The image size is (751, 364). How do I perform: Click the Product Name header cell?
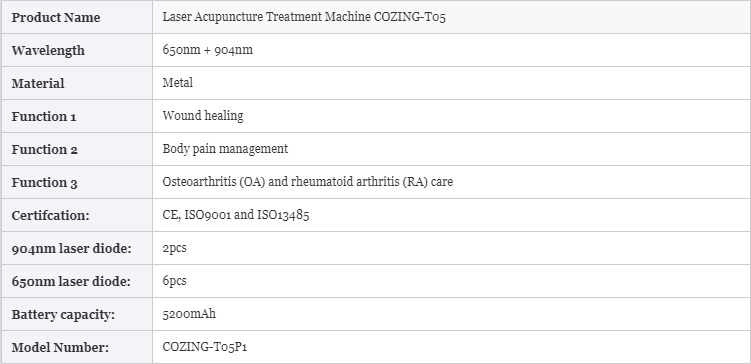coord(77,17)
